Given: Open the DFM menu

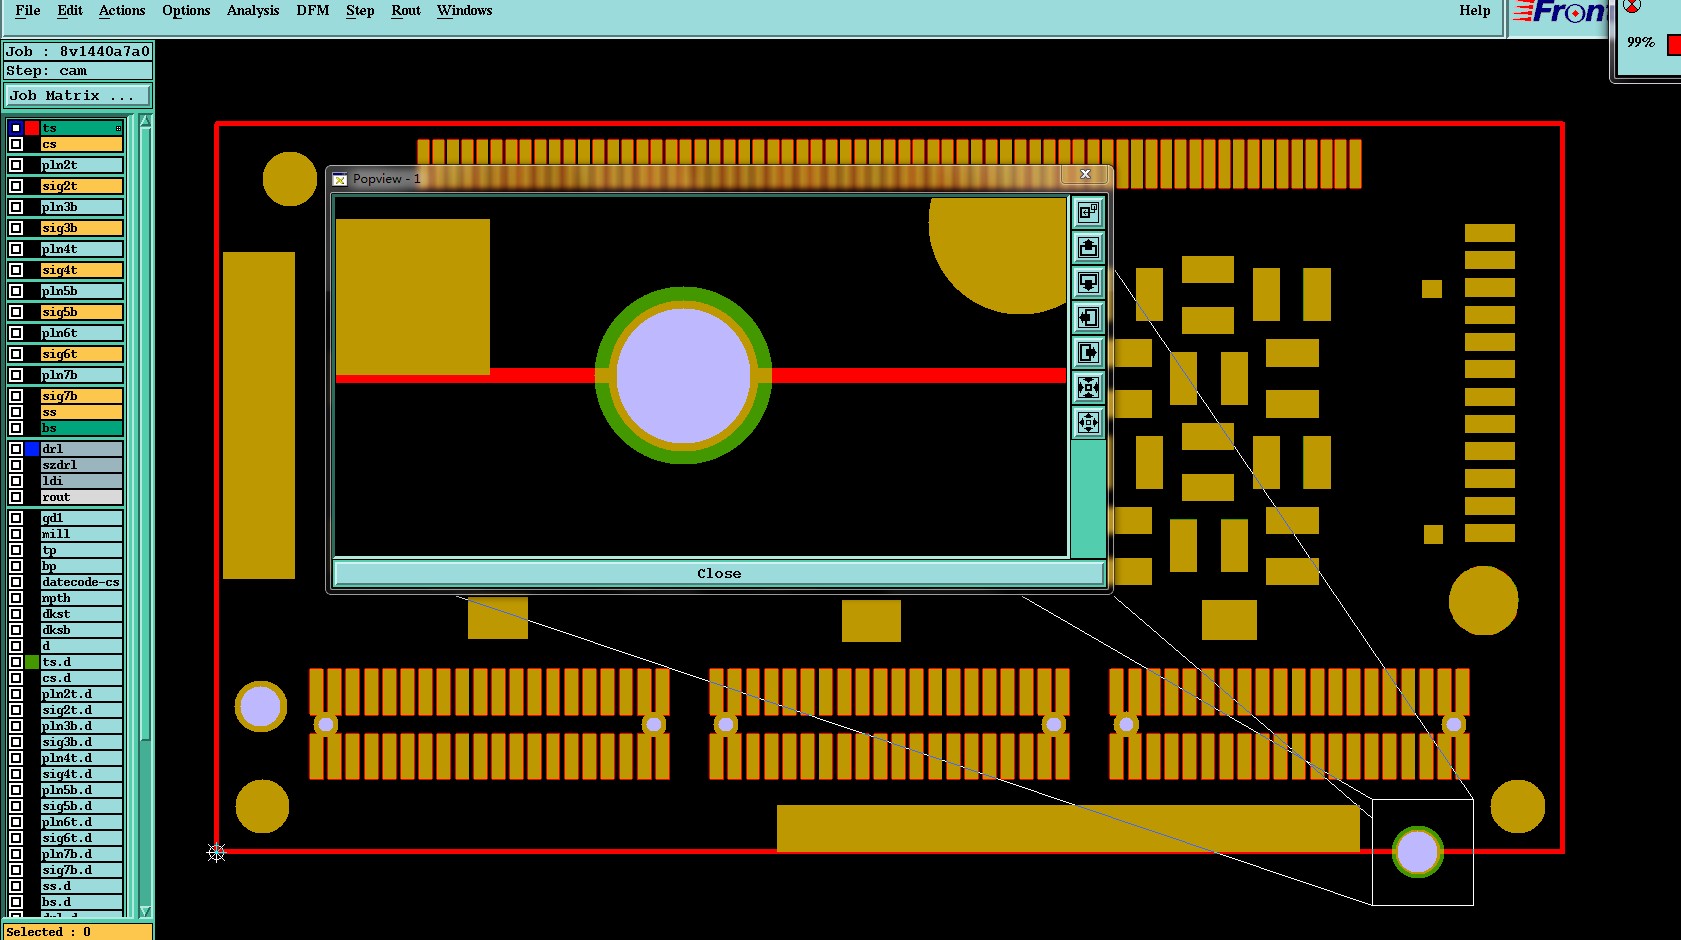Looking at the screenshot, I should [312, 11].
